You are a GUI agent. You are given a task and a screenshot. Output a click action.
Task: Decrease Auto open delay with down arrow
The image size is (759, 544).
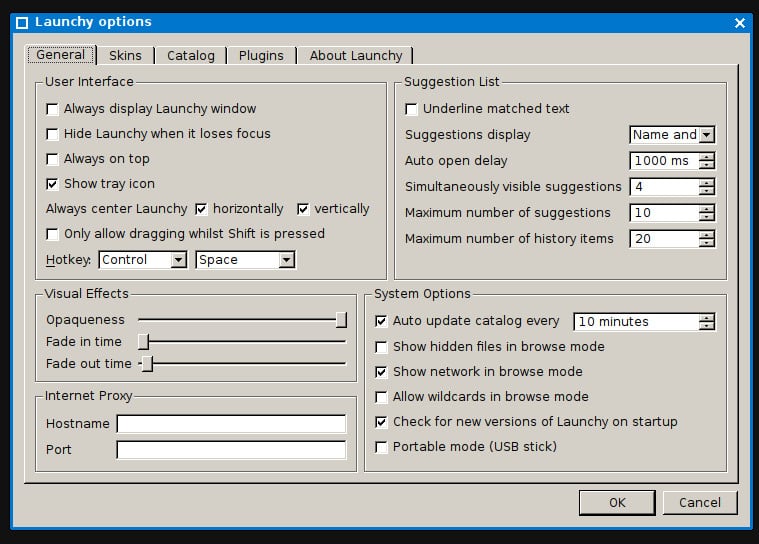click(707, 165)
